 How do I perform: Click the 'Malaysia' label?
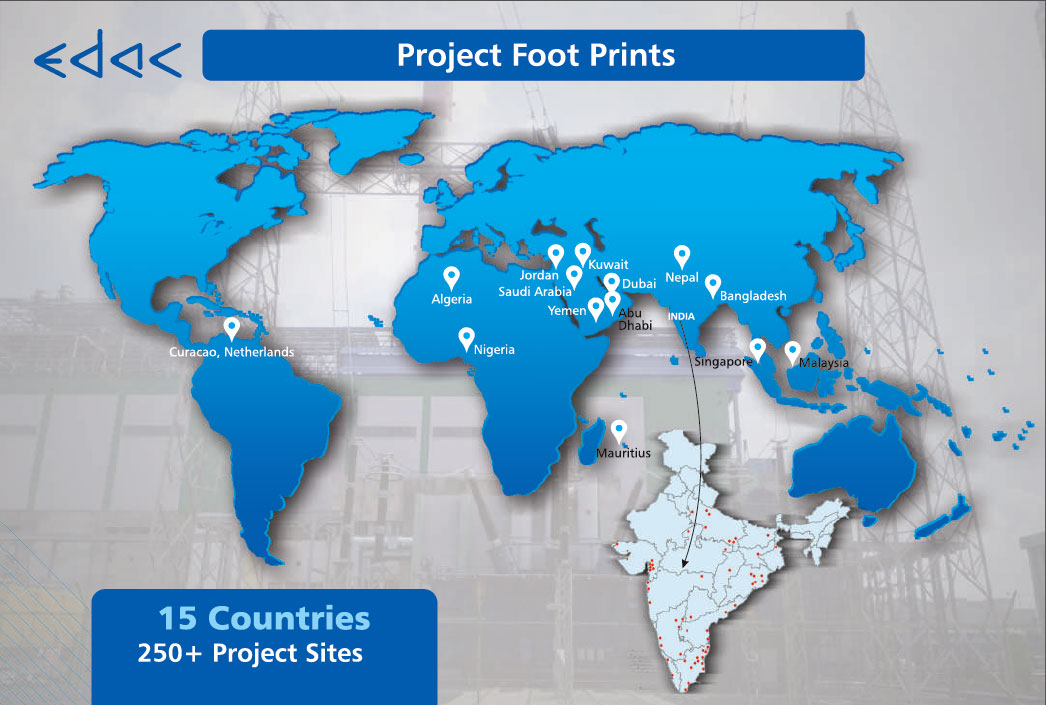tap(824, 363)
